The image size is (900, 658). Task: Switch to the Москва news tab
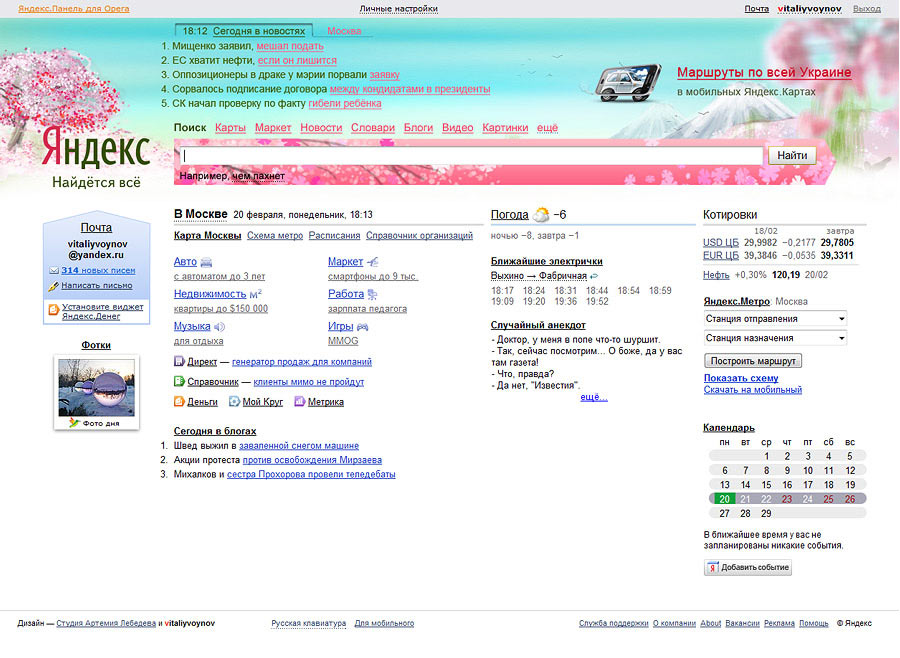(x=344, y=31)
